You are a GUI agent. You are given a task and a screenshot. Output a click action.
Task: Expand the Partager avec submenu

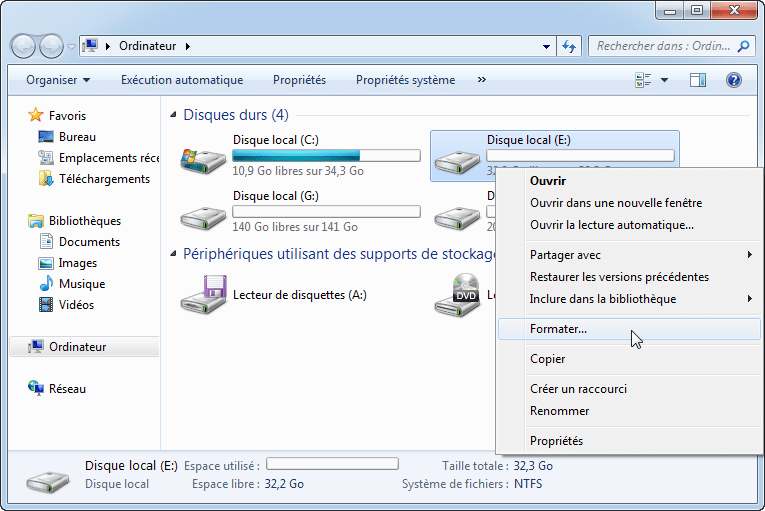point(629,255)
